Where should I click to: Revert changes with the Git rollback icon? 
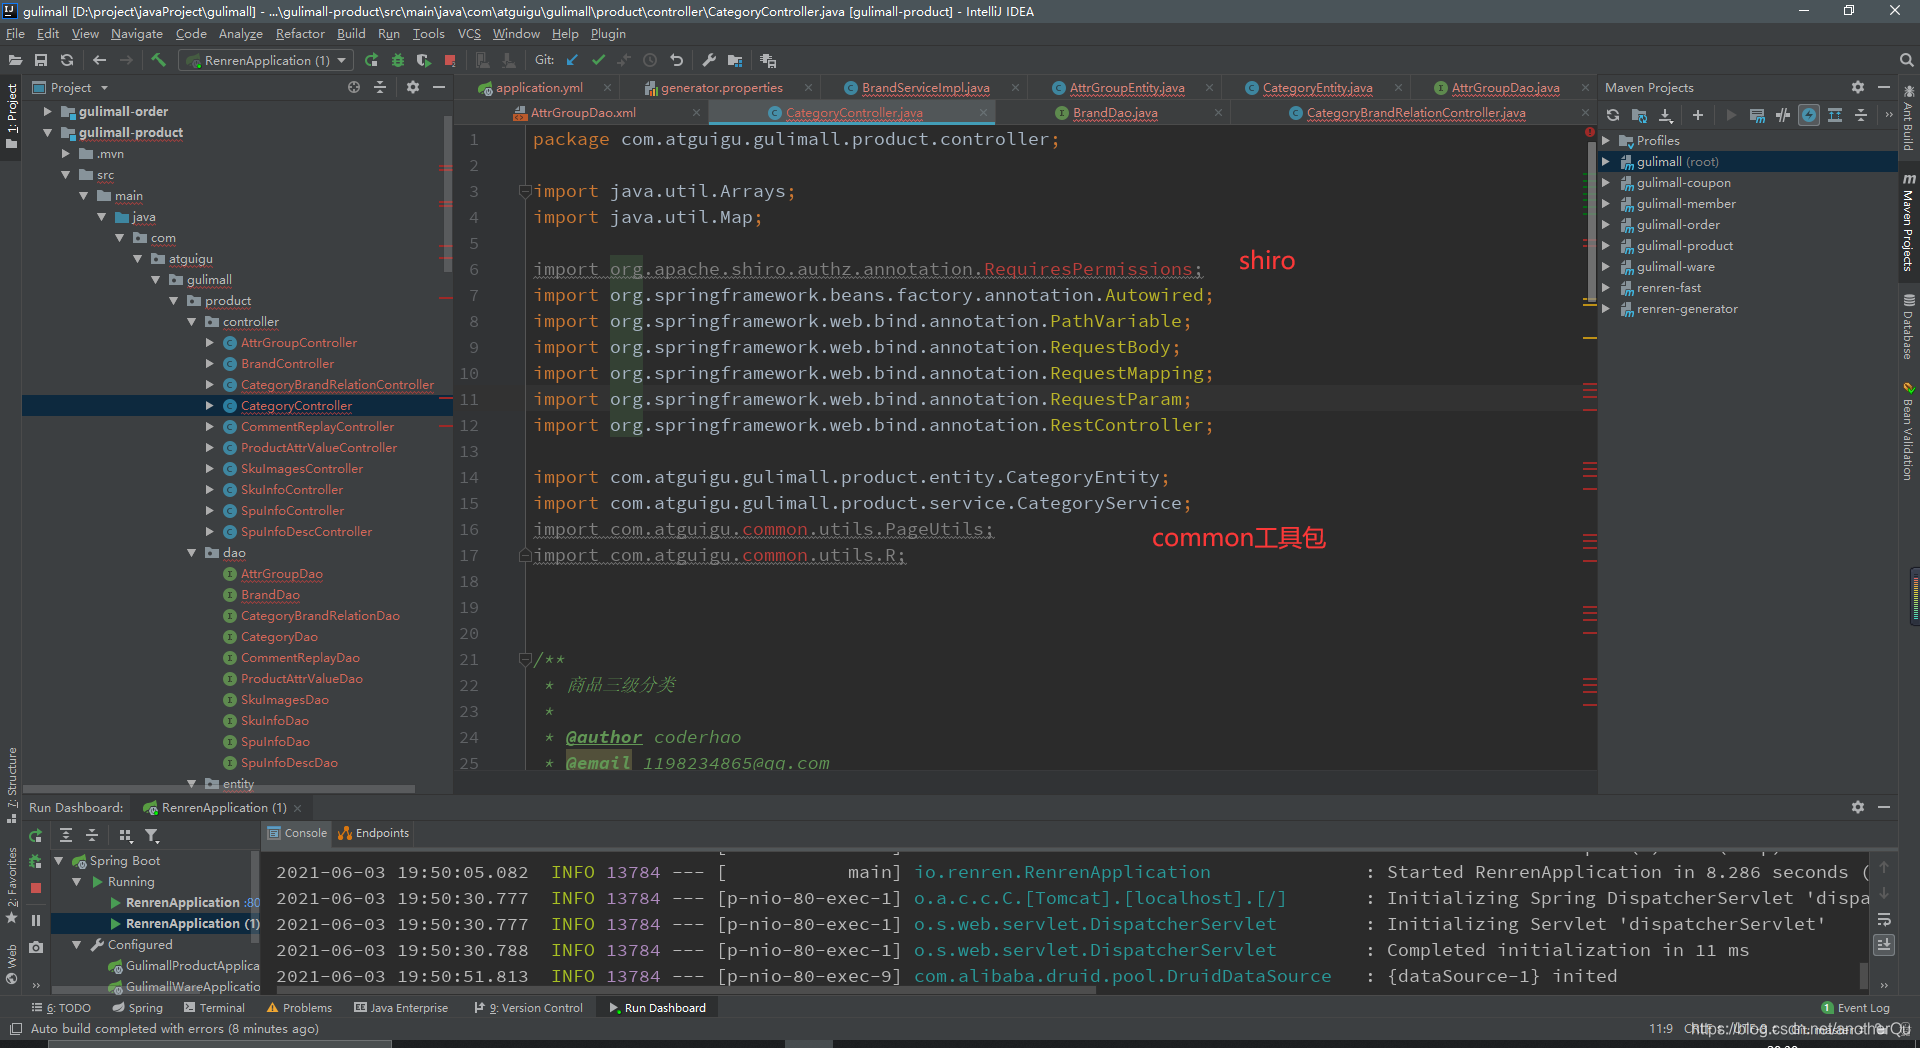(676, 60)
